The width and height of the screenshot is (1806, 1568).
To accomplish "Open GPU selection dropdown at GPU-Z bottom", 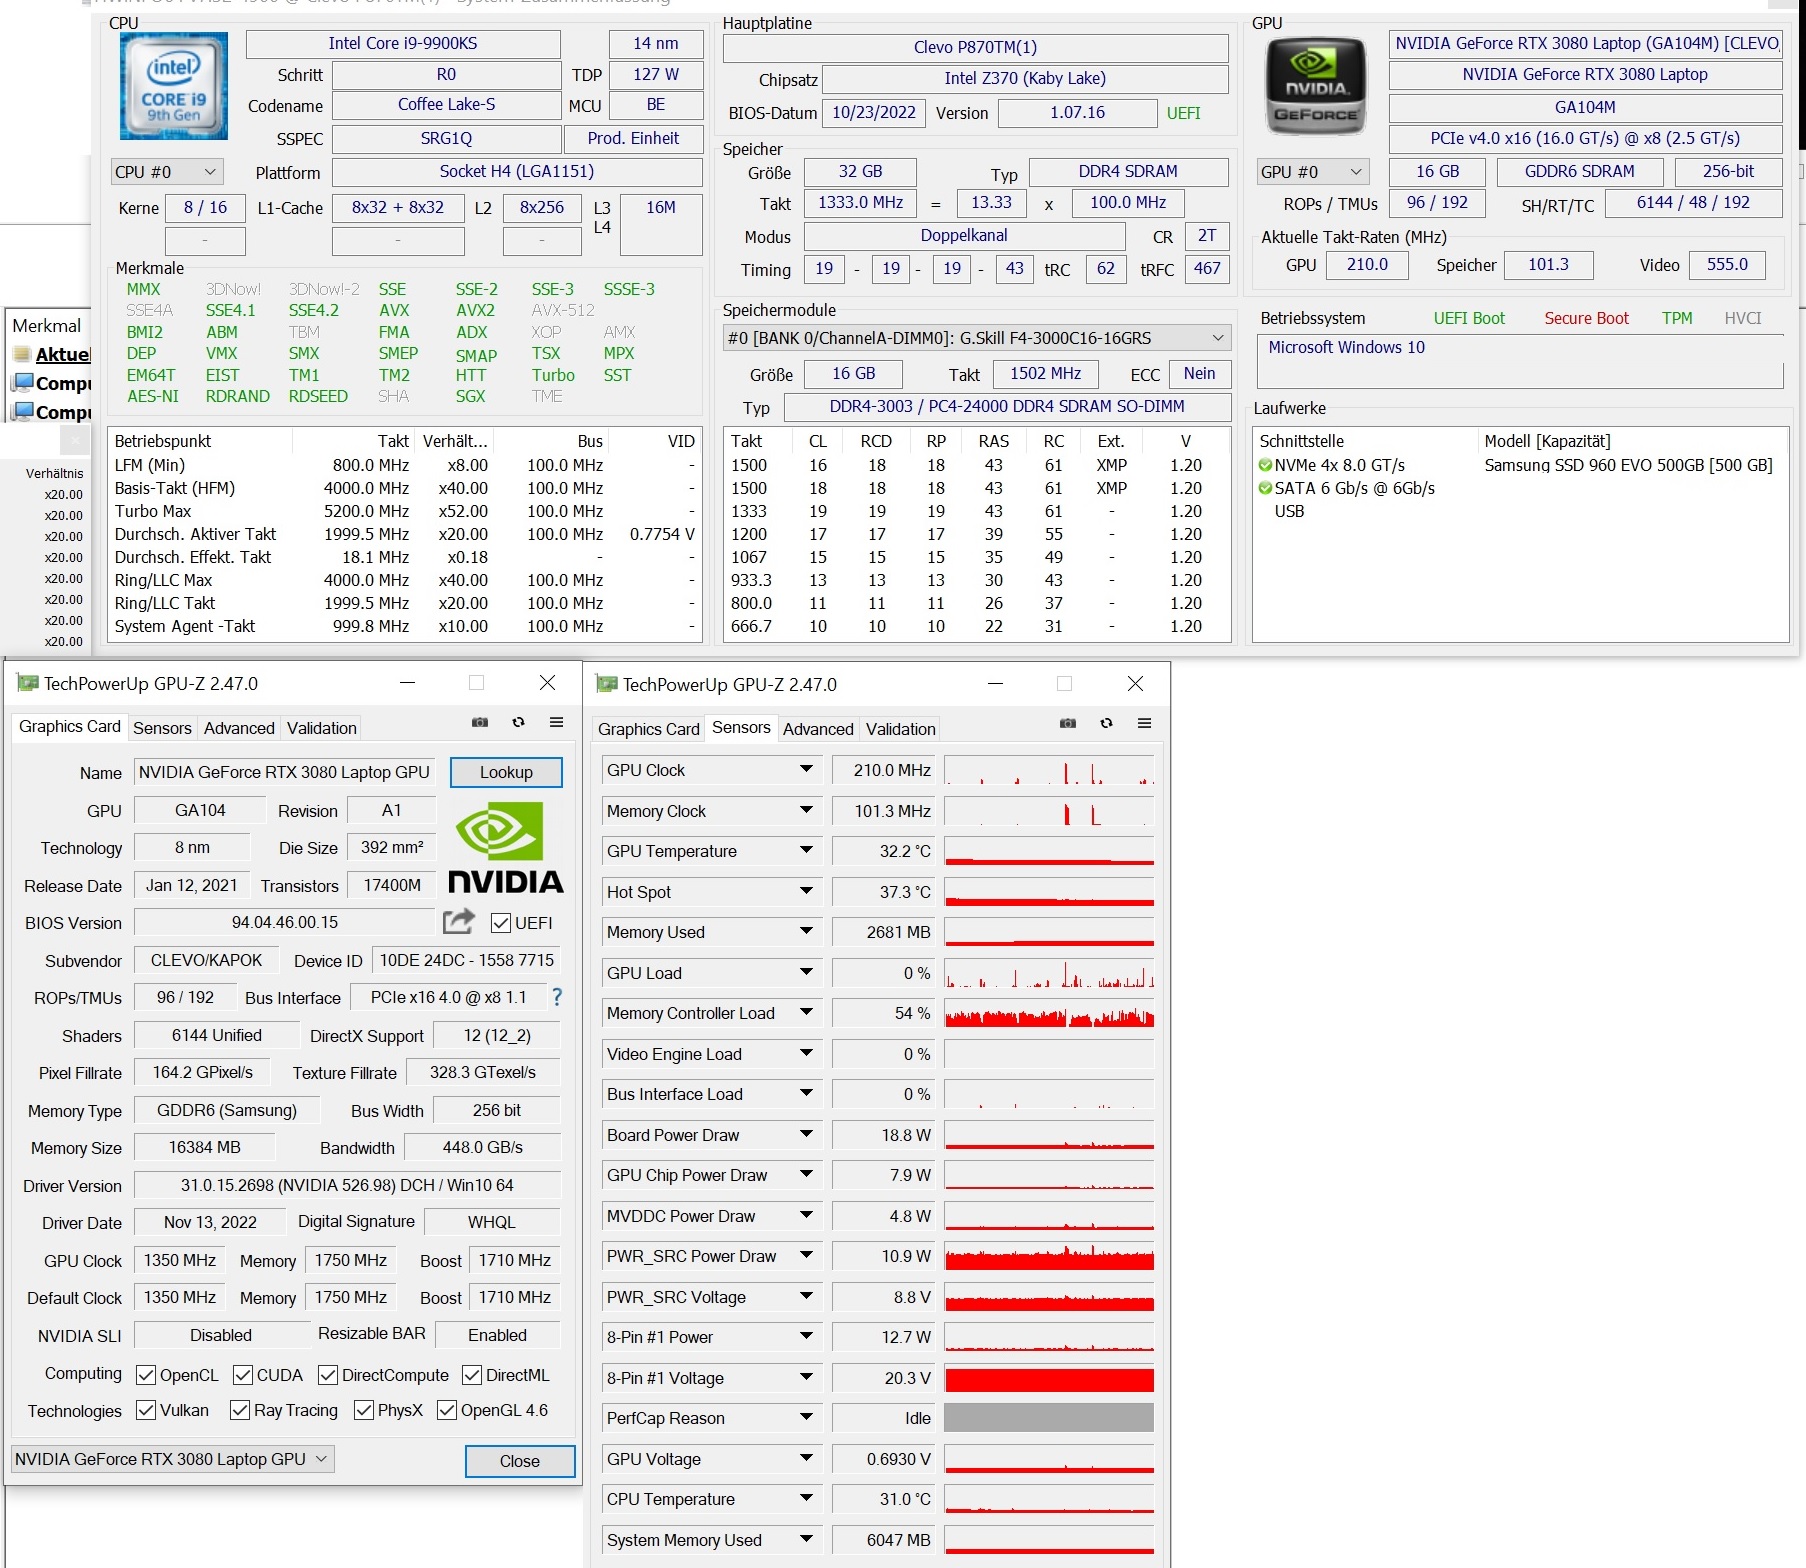I will click(x=172, y=1459).
